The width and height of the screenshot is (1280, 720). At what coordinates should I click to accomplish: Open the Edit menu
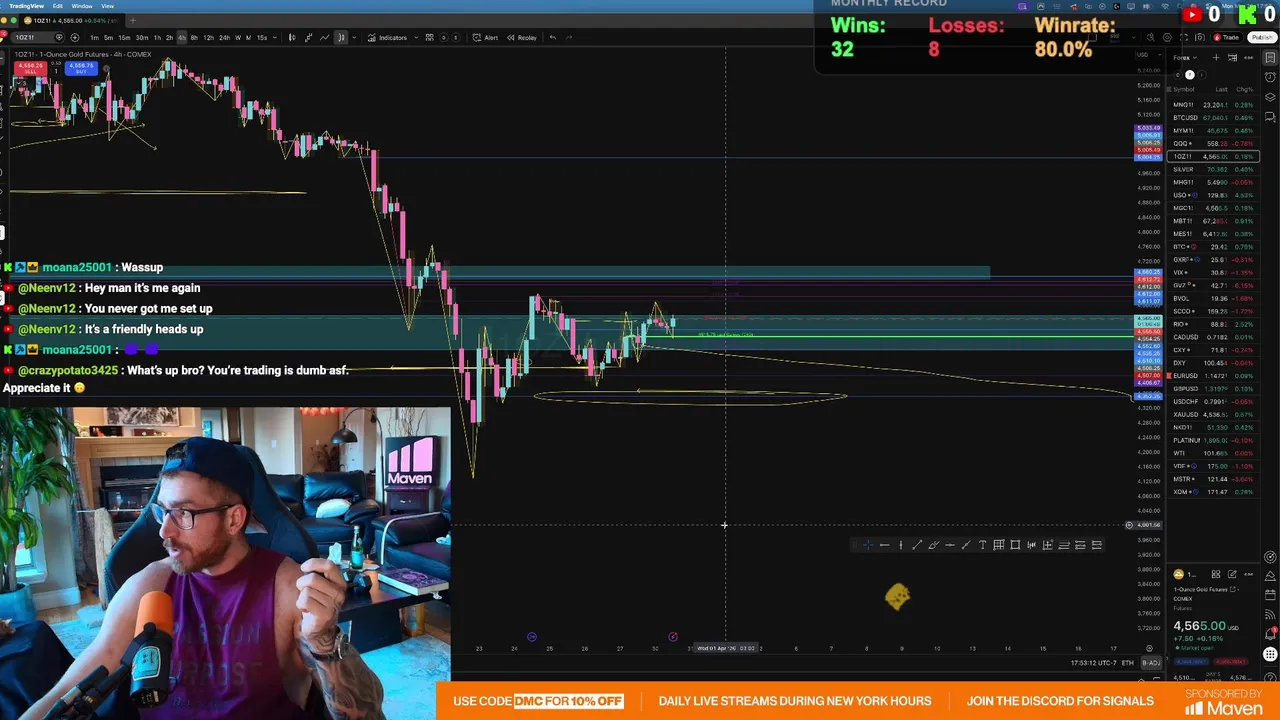(58, 6)
